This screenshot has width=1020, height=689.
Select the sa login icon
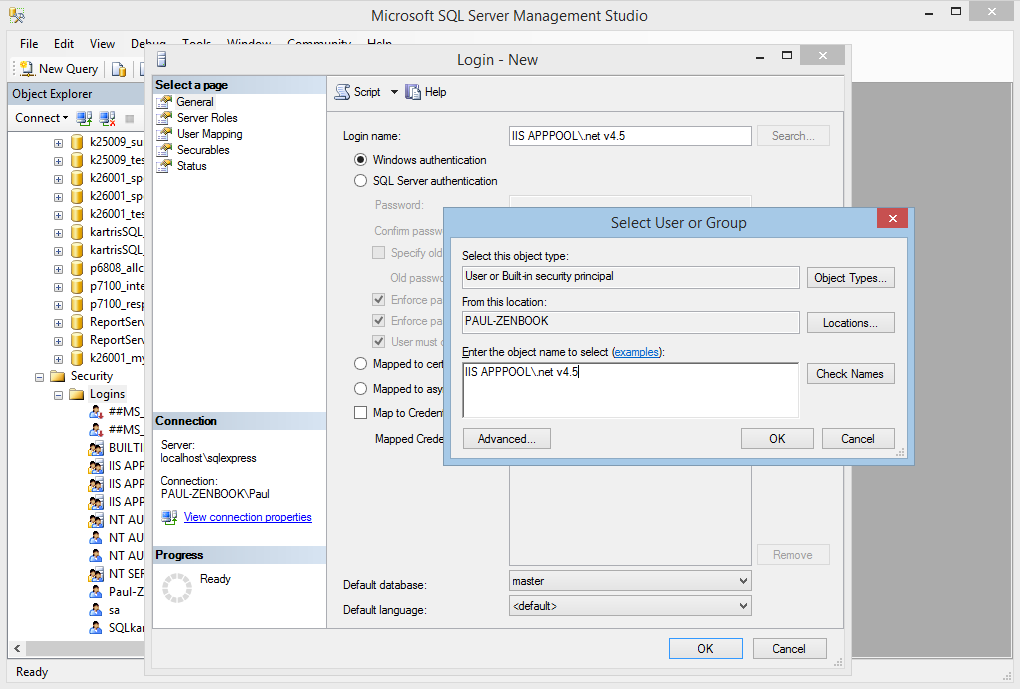click(96, 610)
